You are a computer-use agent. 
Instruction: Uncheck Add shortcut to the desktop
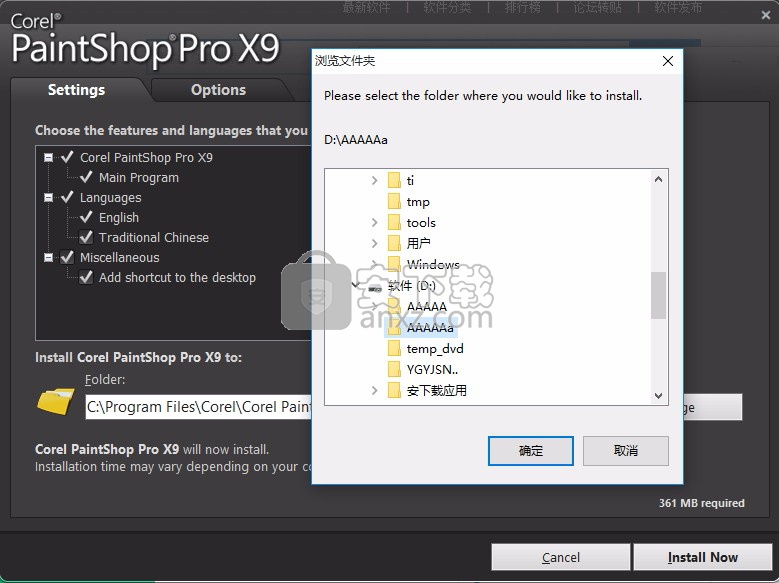86,277
